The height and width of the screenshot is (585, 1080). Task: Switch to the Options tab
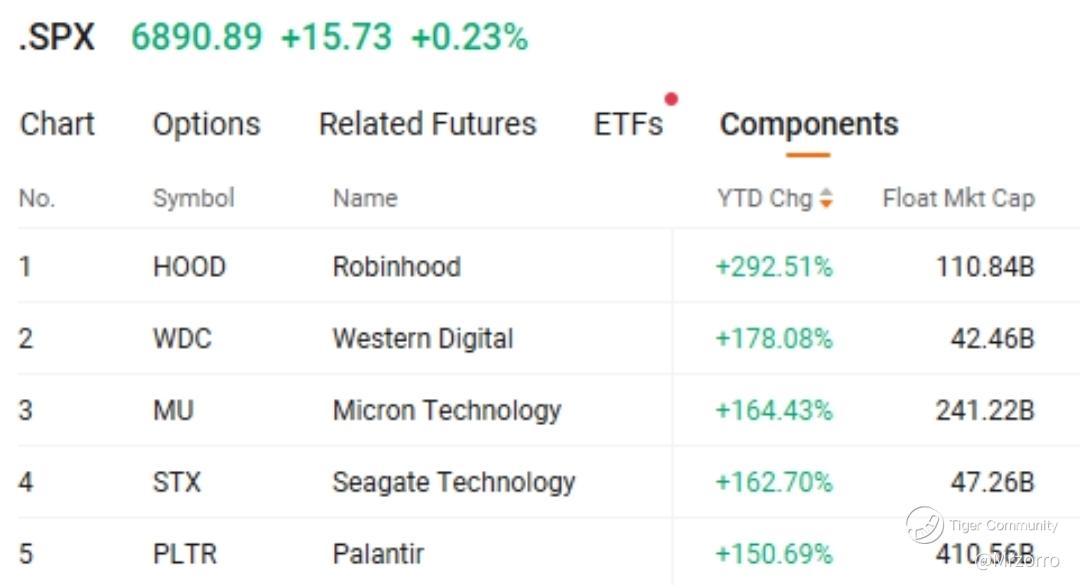pyautogui.click(x=206, y=125)
